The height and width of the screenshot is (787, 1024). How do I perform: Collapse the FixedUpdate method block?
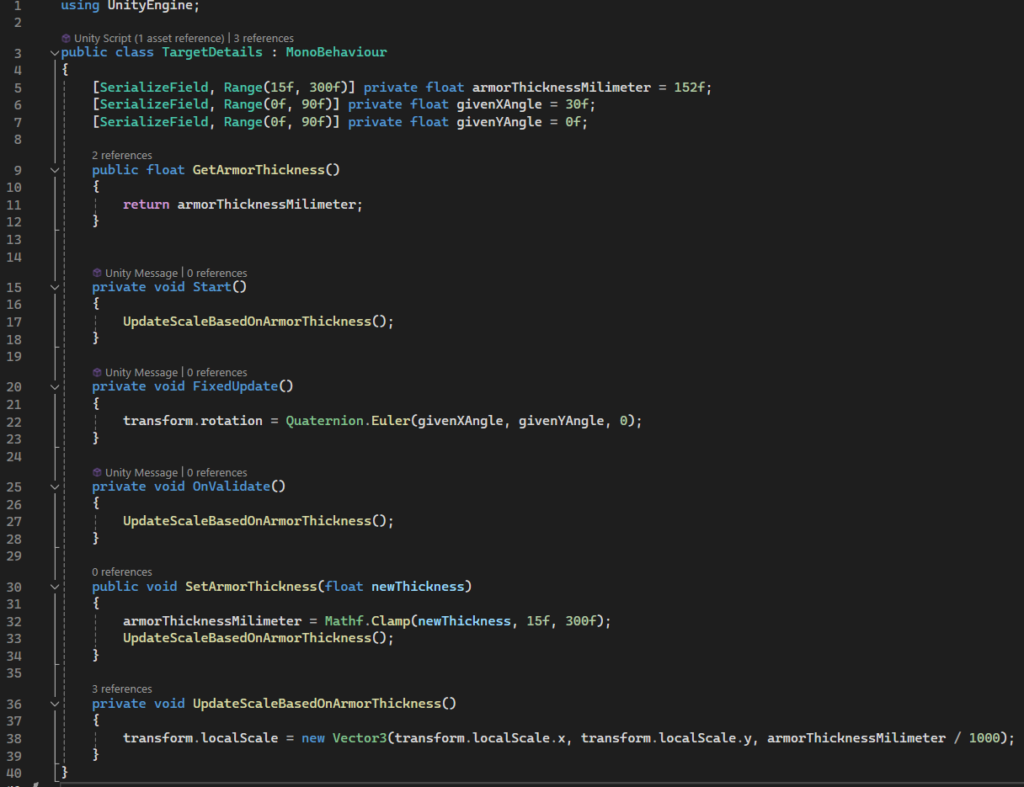click(55, 387)
